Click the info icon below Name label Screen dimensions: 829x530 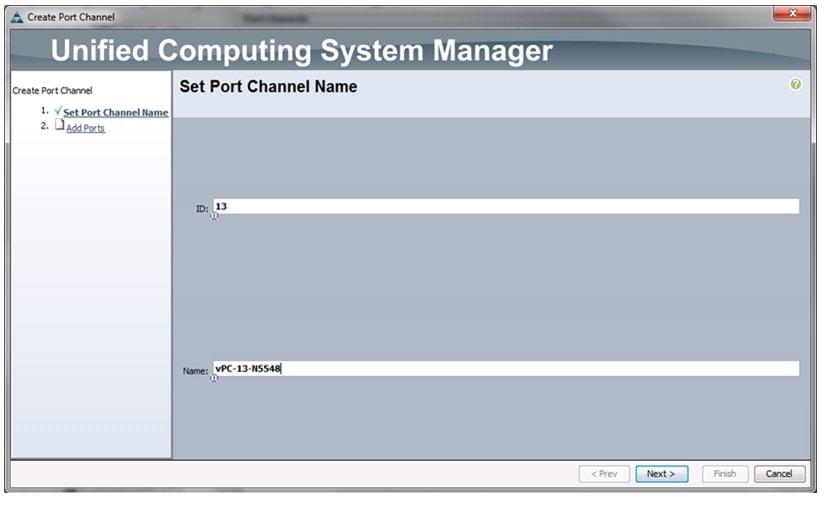click(214, 378)
